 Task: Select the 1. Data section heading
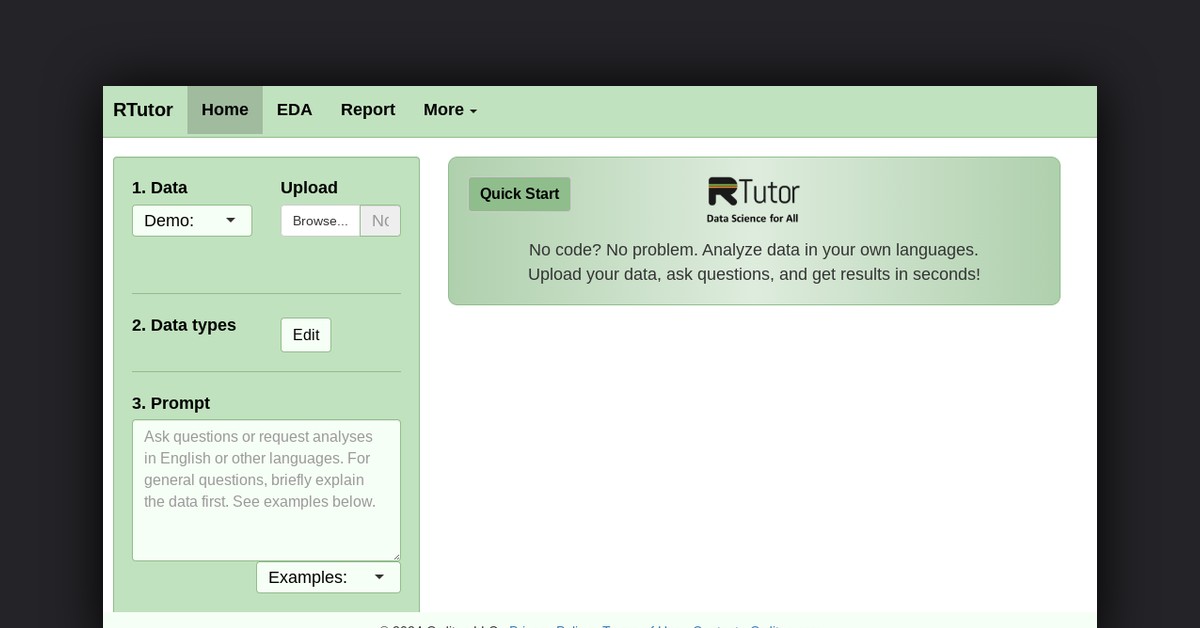coord(159,187)
